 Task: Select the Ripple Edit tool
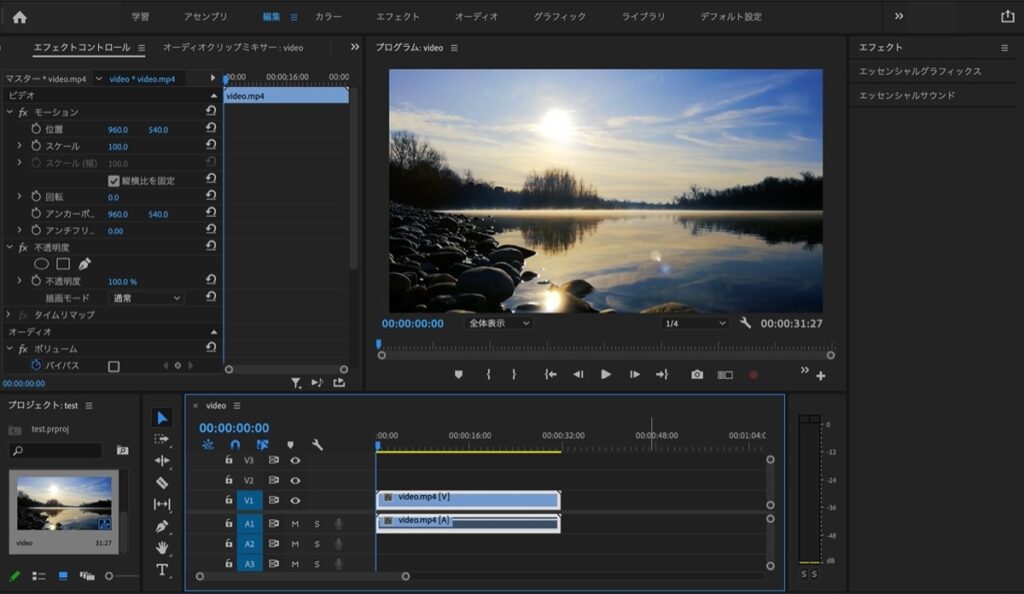coord(162,461)
